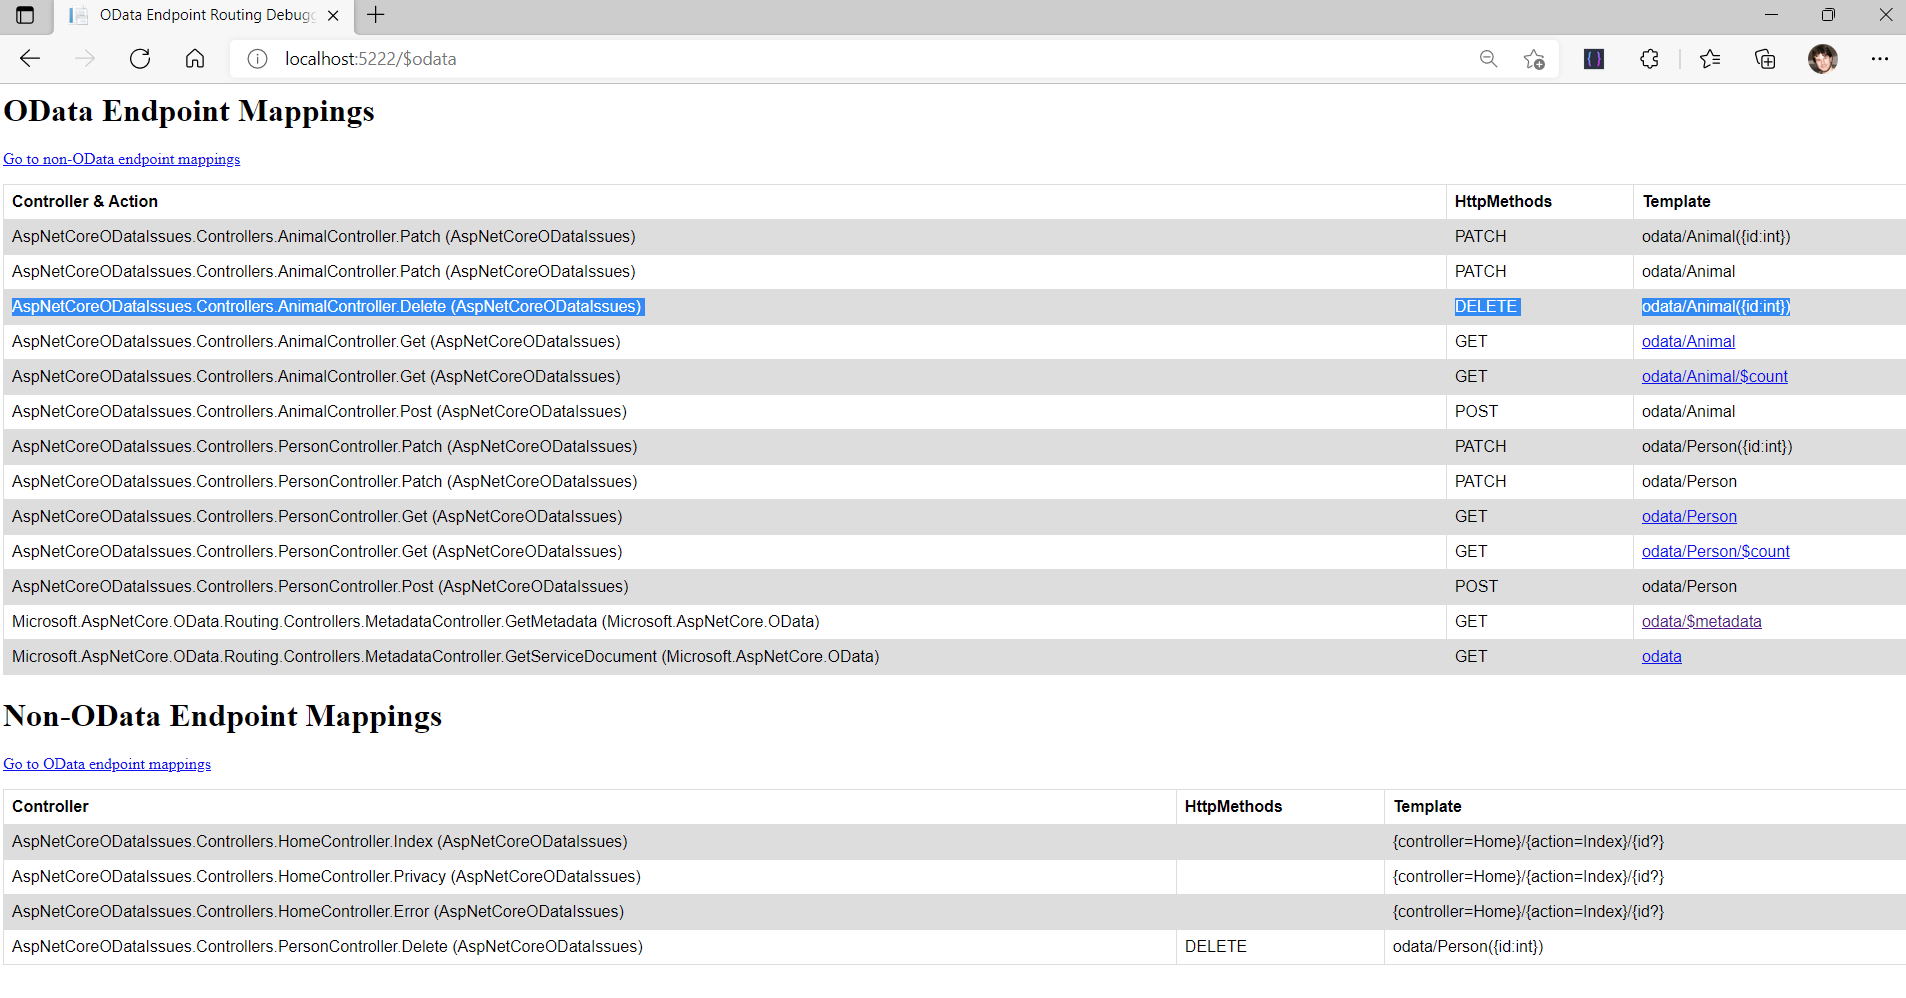Open the tab actions menu
The width and height of the screenshot is (1906, 998).
pyautogui.click(x=24, y=15)
